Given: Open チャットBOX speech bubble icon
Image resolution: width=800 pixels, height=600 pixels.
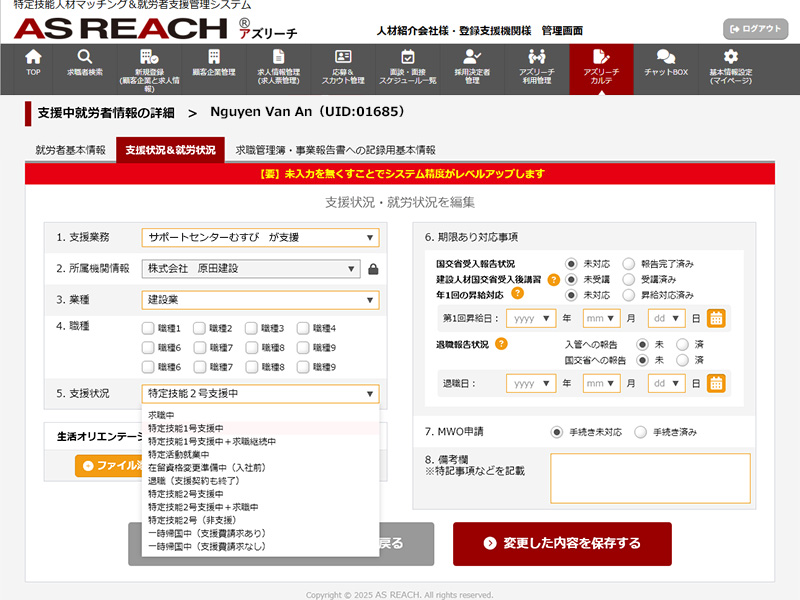Looking at the screenshot, I should pyautogui.click(x=666, y=56).
